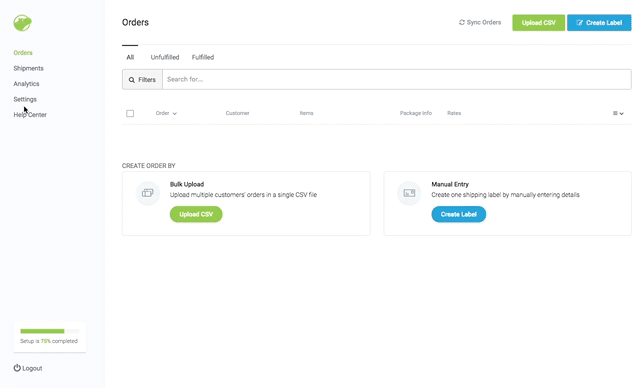Open the column settings list dropdown

618,113
